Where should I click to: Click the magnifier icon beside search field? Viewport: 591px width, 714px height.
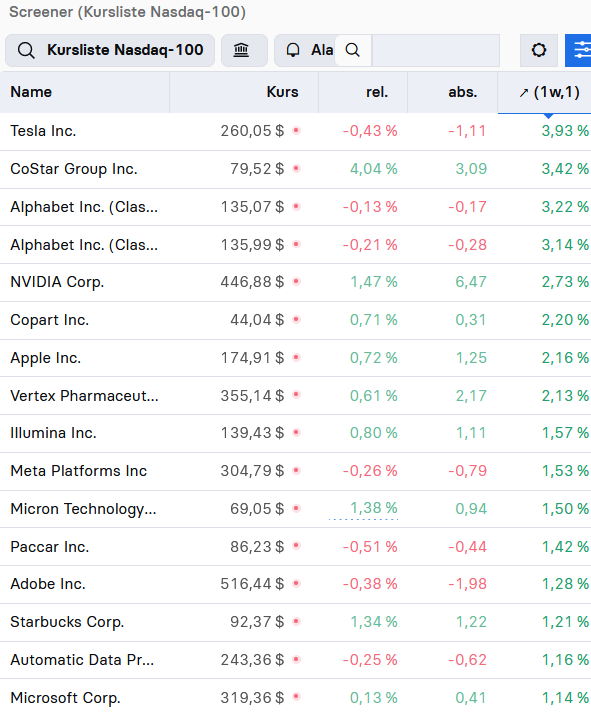click(352, 50)
